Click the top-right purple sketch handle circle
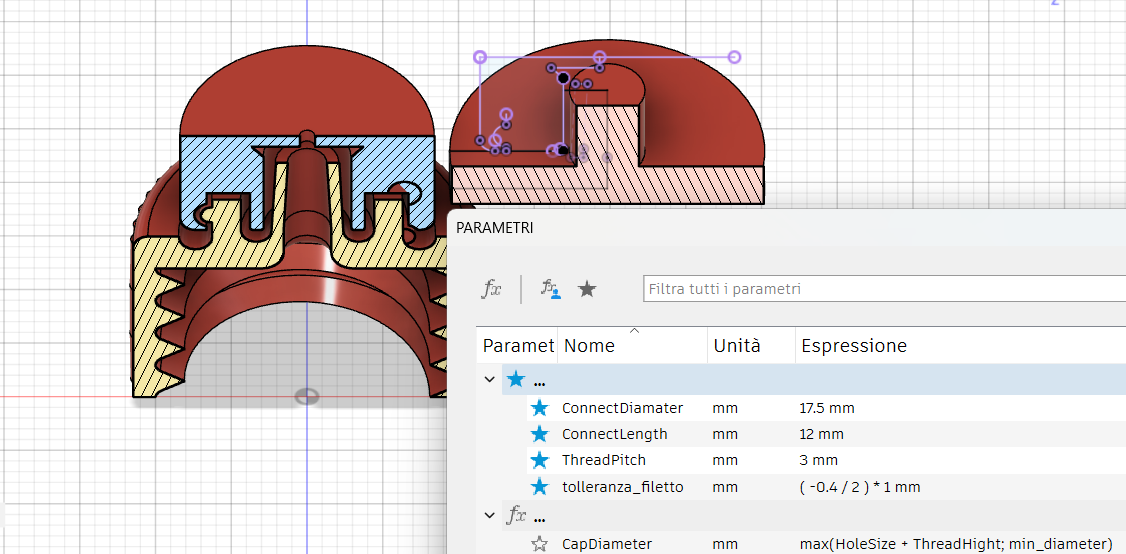 [734, 57]
